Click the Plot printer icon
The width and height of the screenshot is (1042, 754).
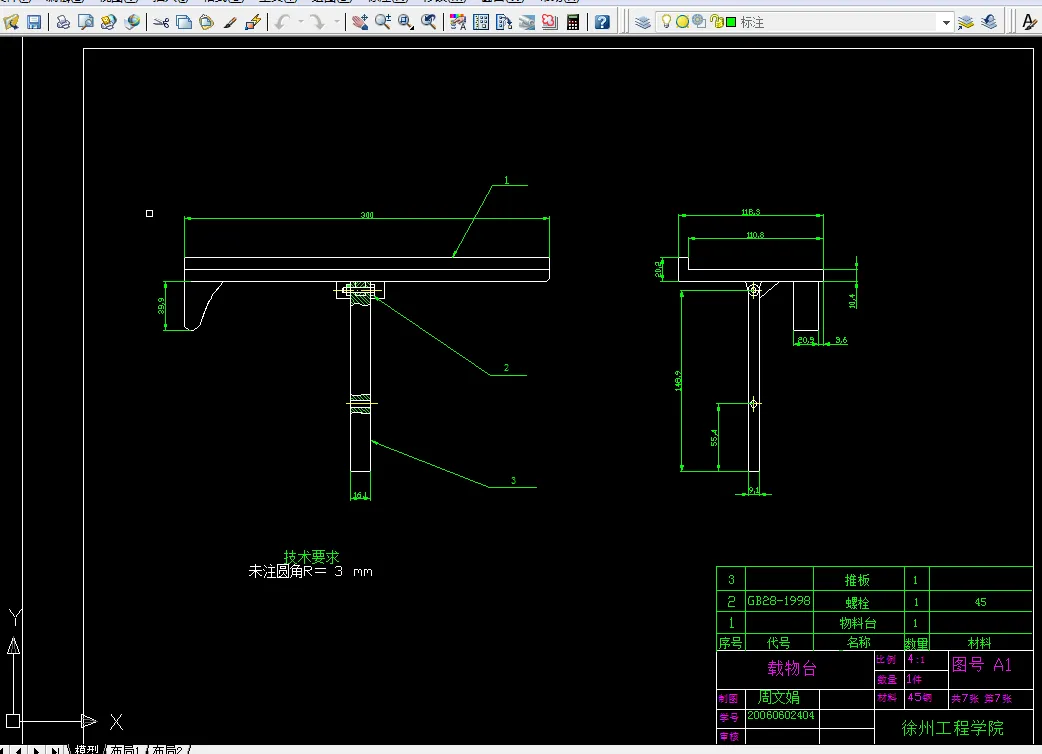click(x=63, y=22)
